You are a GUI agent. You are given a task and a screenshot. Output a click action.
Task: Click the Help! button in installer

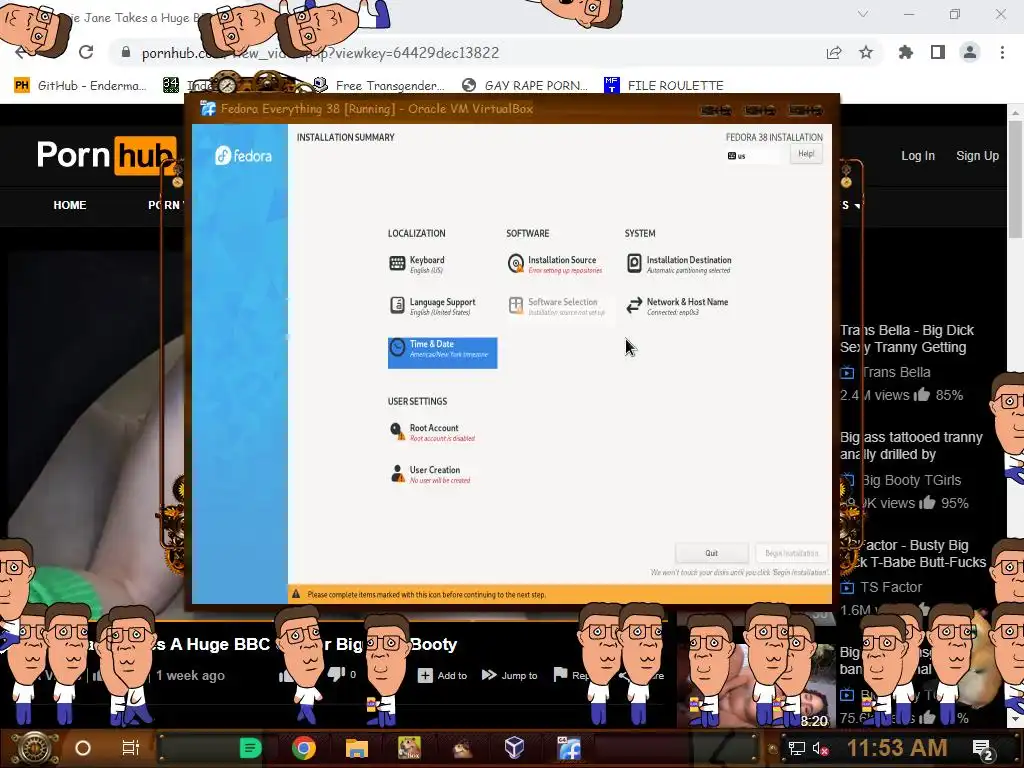(806, 154)
